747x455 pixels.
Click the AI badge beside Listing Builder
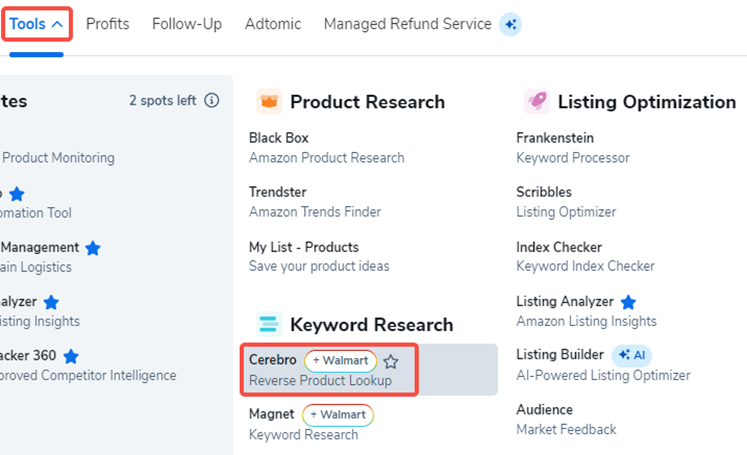tap(632, 355)
